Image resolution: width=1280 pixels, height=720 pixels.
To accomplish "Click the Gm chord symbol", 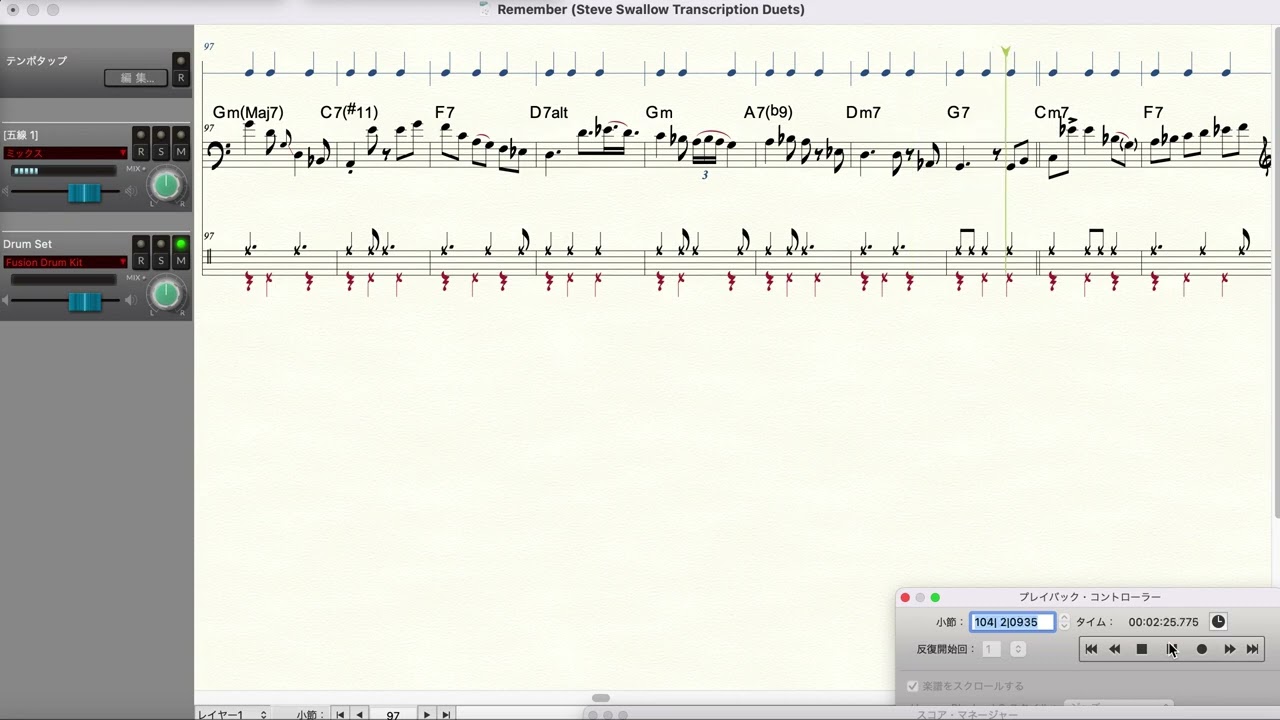I will point(659,112).
